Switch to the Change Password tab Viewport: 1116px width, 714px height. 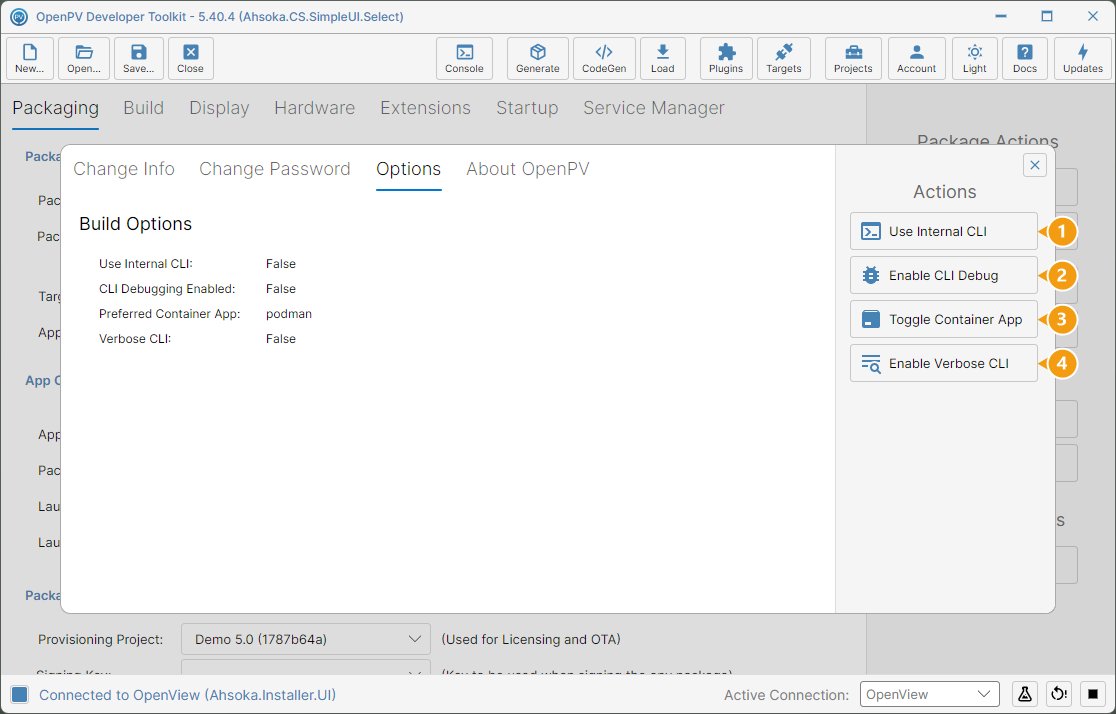[275, 169]
